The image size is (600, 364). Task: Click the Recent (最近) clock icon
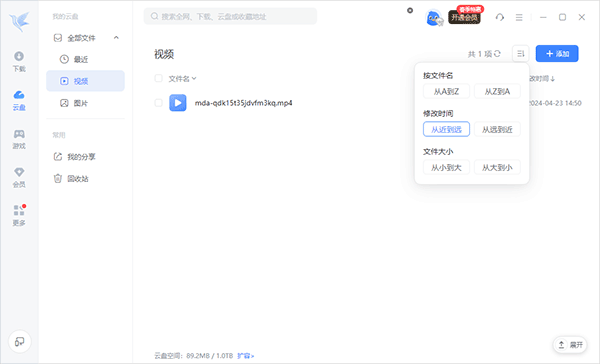pos(64,59)
